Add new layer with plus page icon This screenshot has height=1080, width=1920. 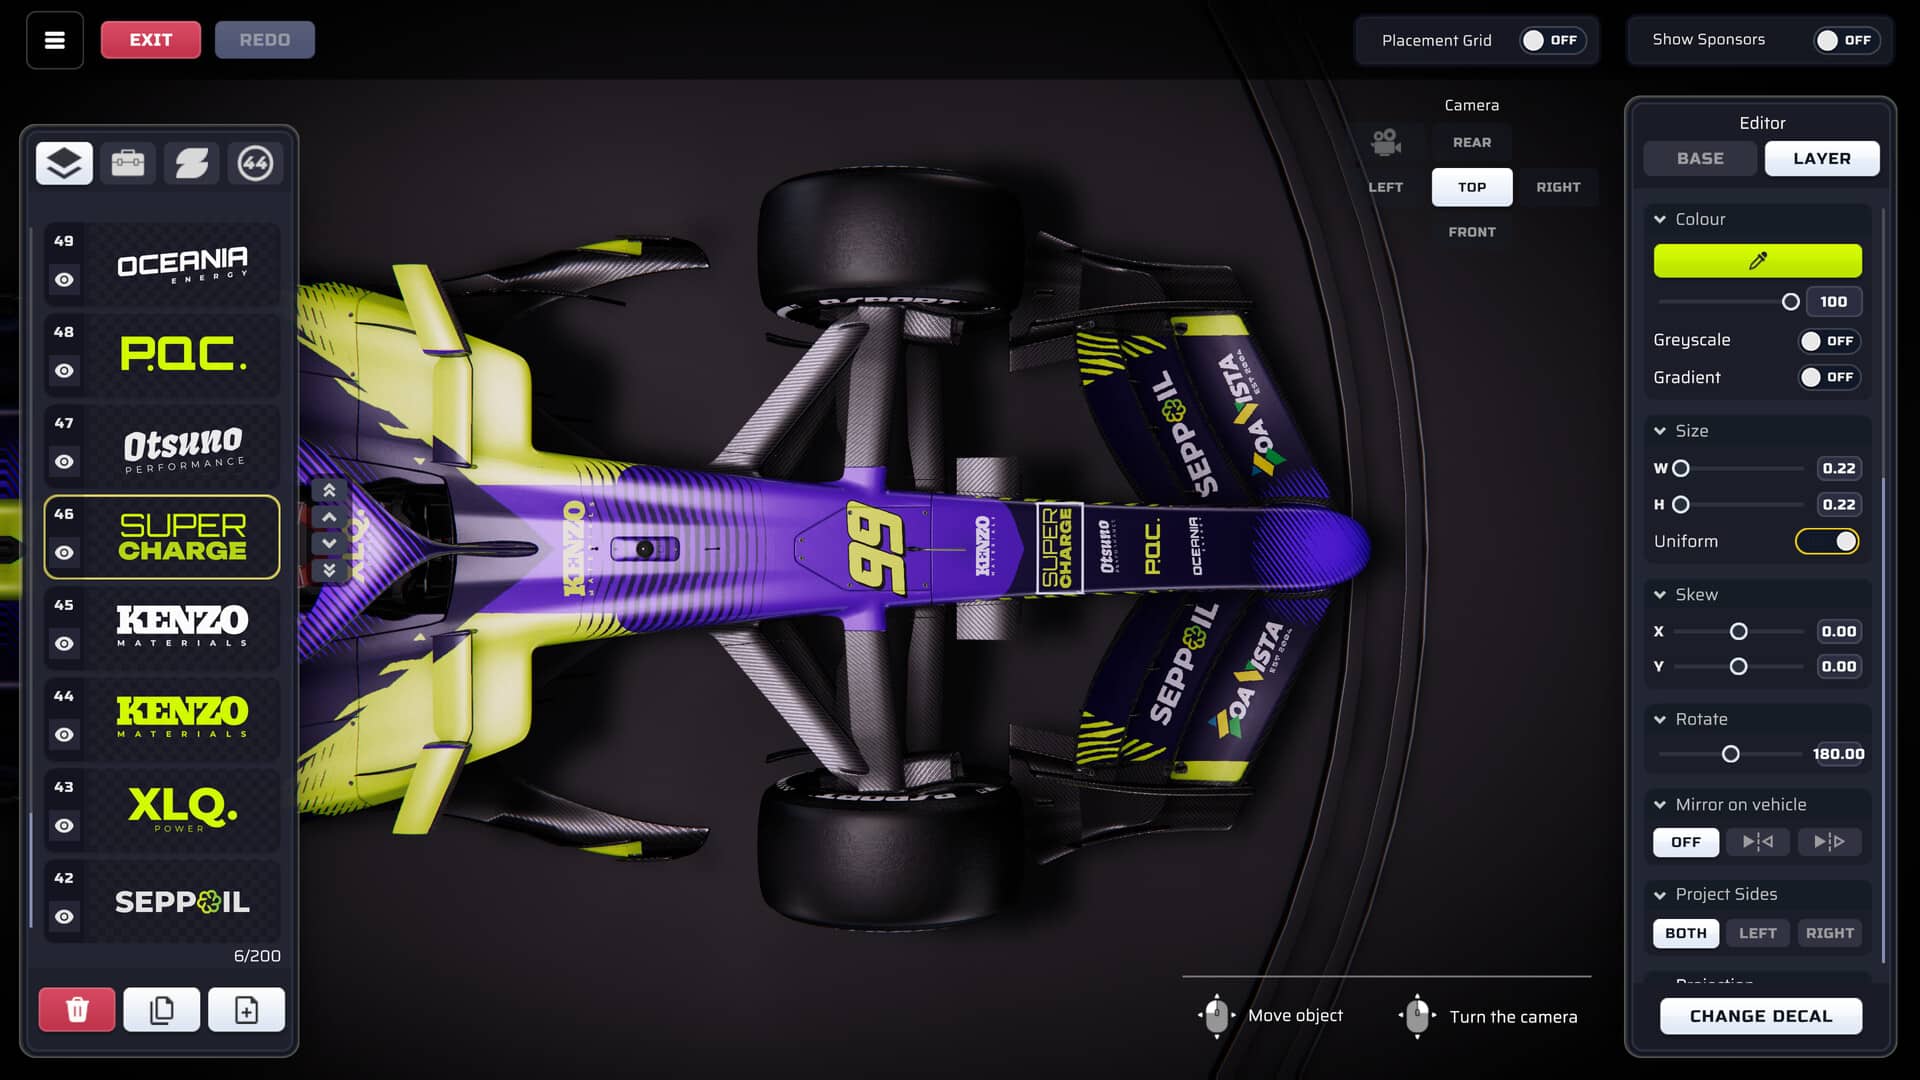click(x=247, y=1010)
